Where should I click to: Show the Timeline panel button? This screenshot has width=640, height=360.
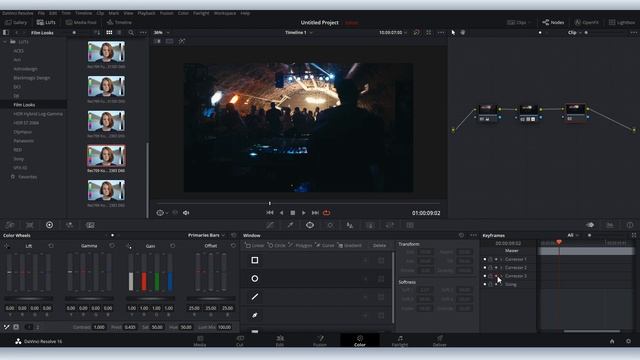pyautogui.click(x=119, y=22)
